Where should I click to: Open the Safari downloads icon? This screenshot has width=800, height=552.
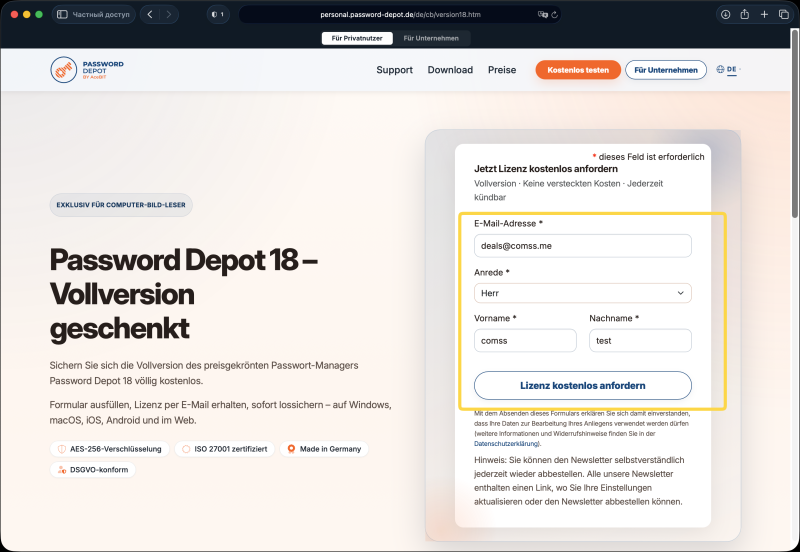pos(725,14)
